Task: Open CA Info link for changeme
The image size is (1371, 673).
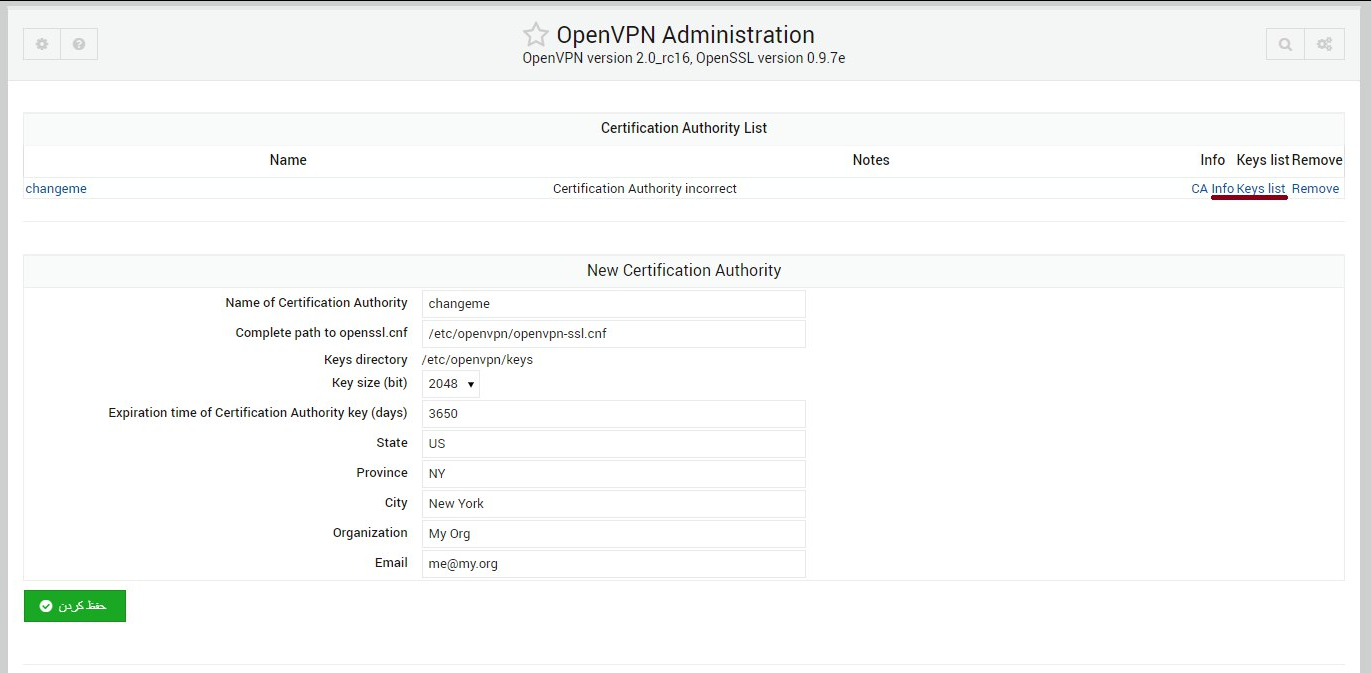Action: point(1212,189)
